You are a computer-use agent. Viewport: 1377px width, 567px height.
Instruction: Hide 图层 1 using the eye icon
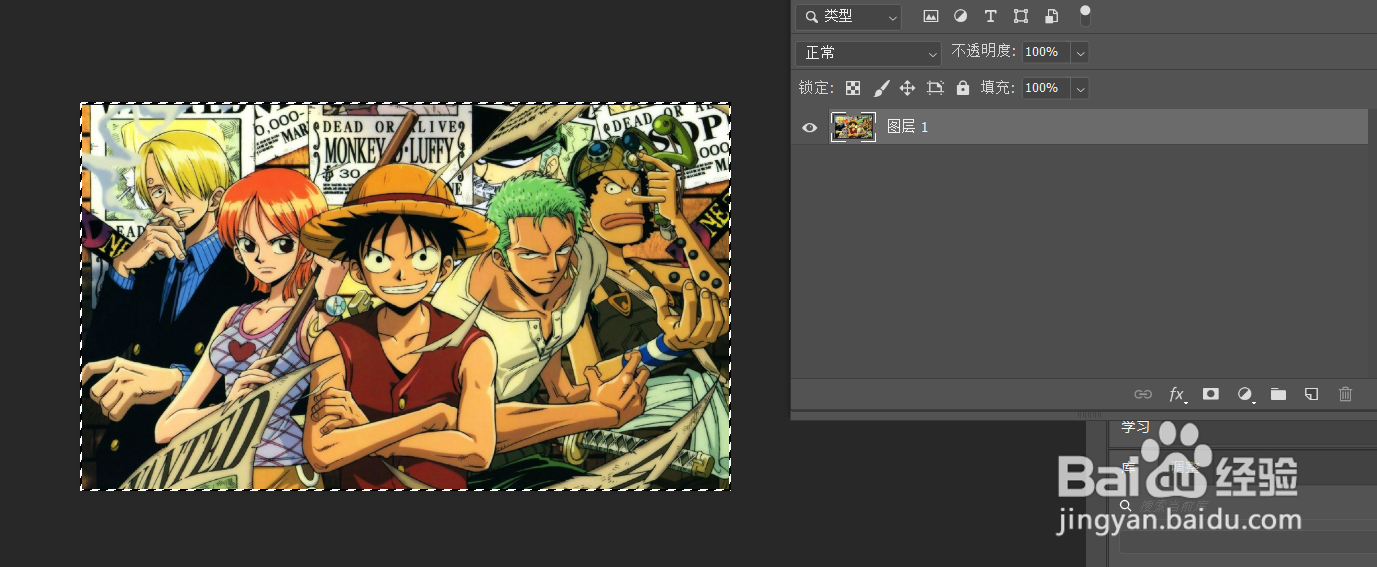click(x=810, y=127)
